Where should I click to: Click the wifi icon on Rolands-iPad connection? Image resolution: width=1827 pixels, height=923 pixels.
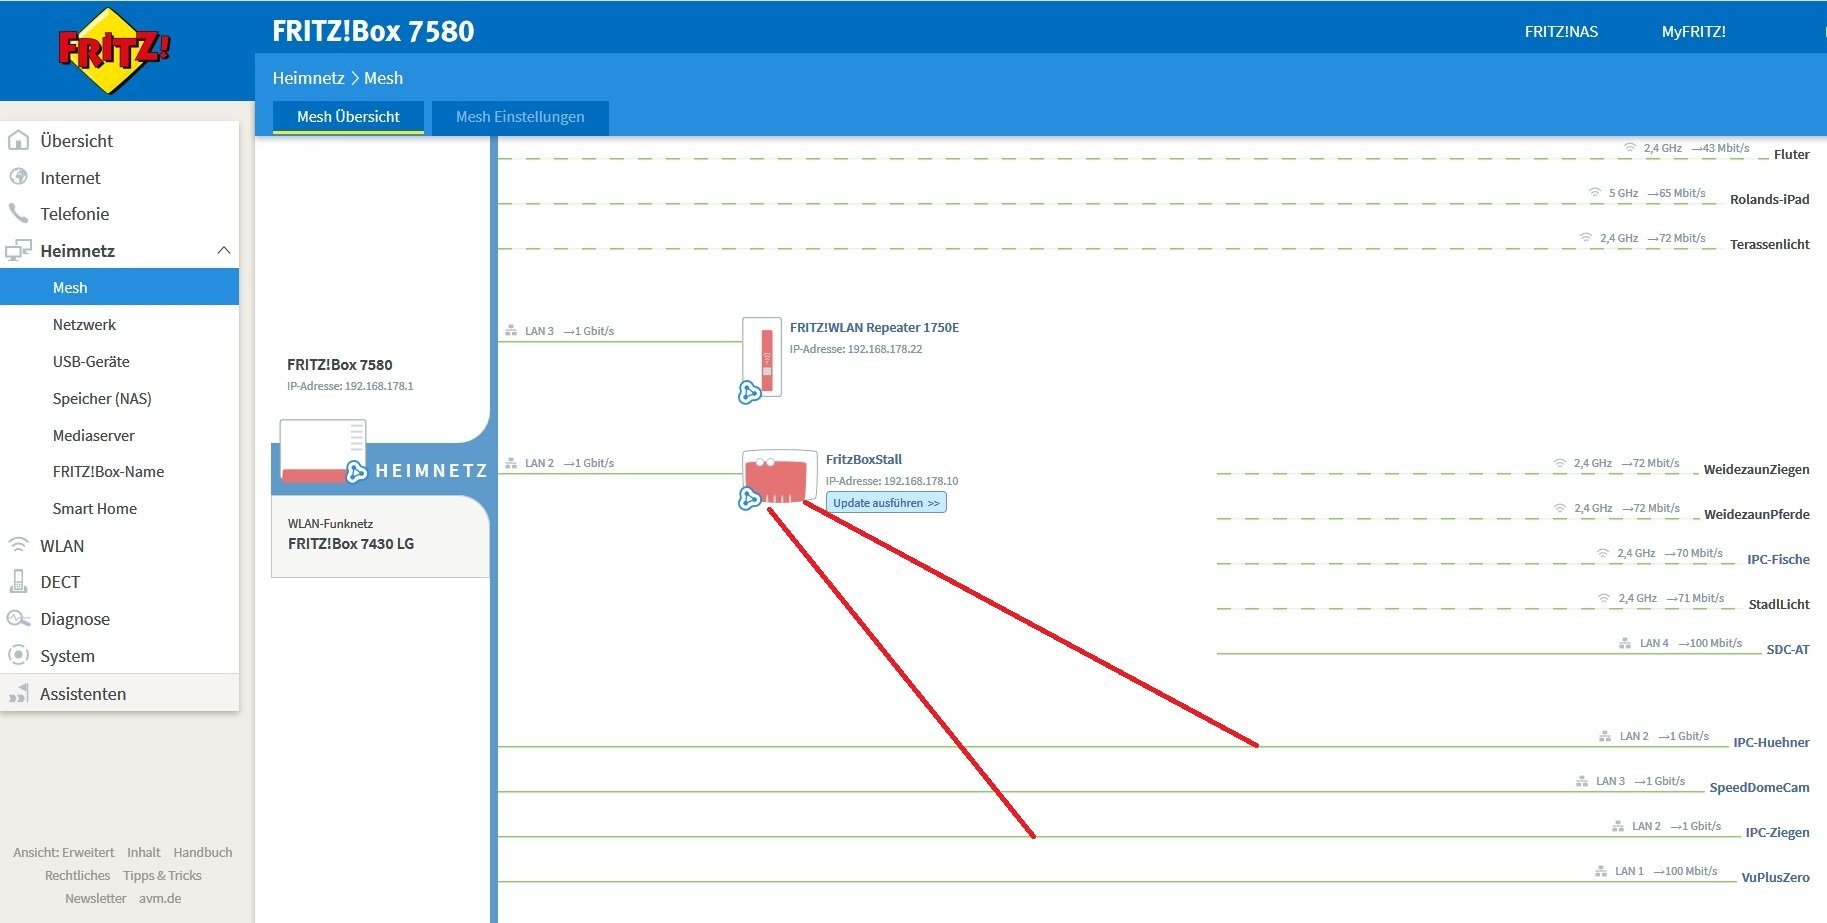pos(1594,193)
